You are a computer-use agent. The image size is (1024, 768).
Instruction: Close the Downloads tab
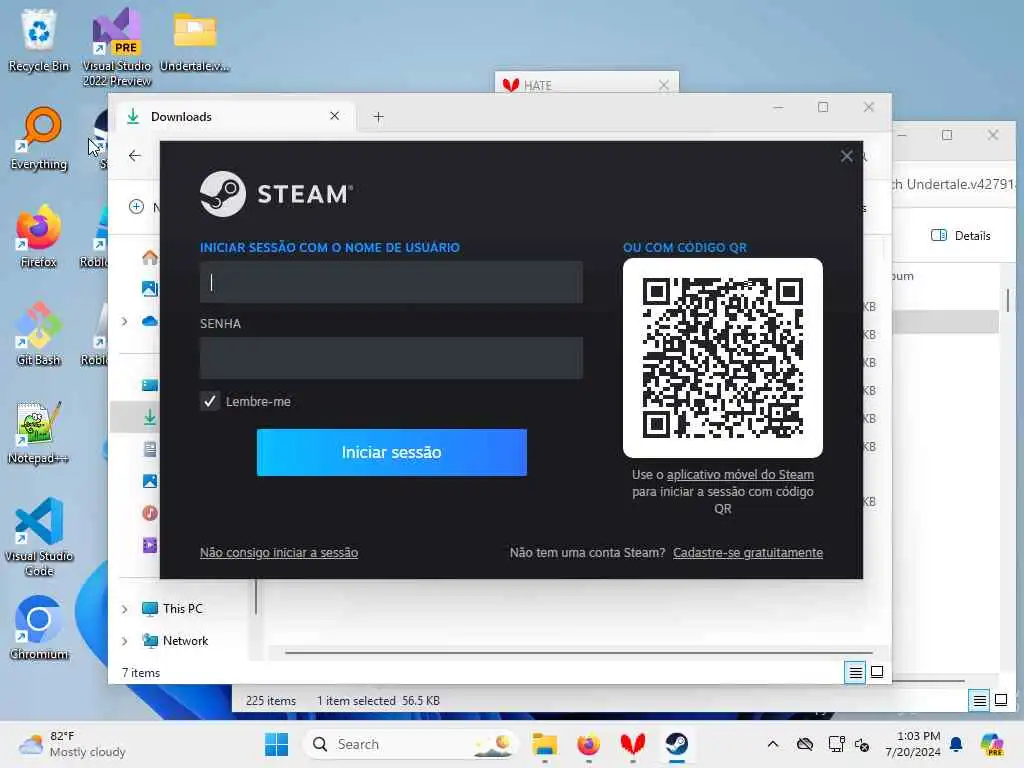coord(334,116)
